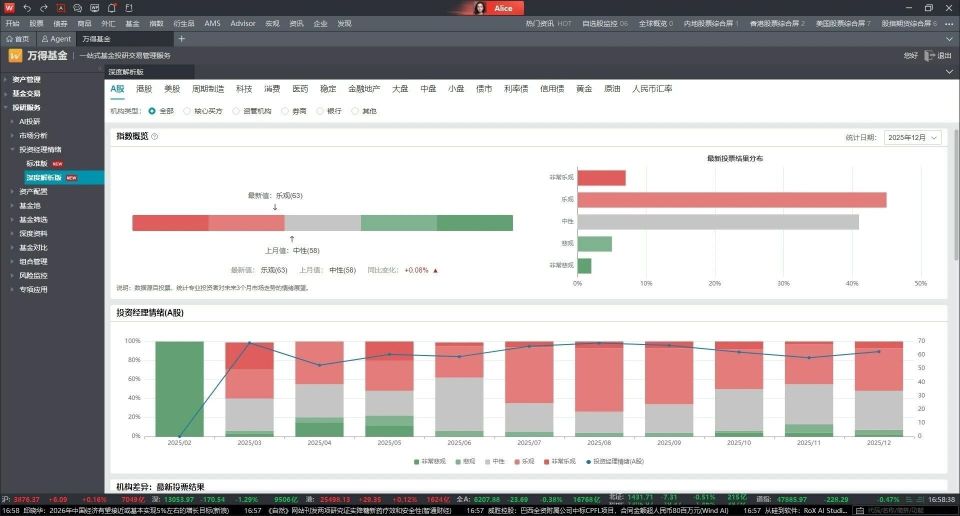Click the Agent tab
Screen dimensions: 960x516
click(x=56, y=39)
